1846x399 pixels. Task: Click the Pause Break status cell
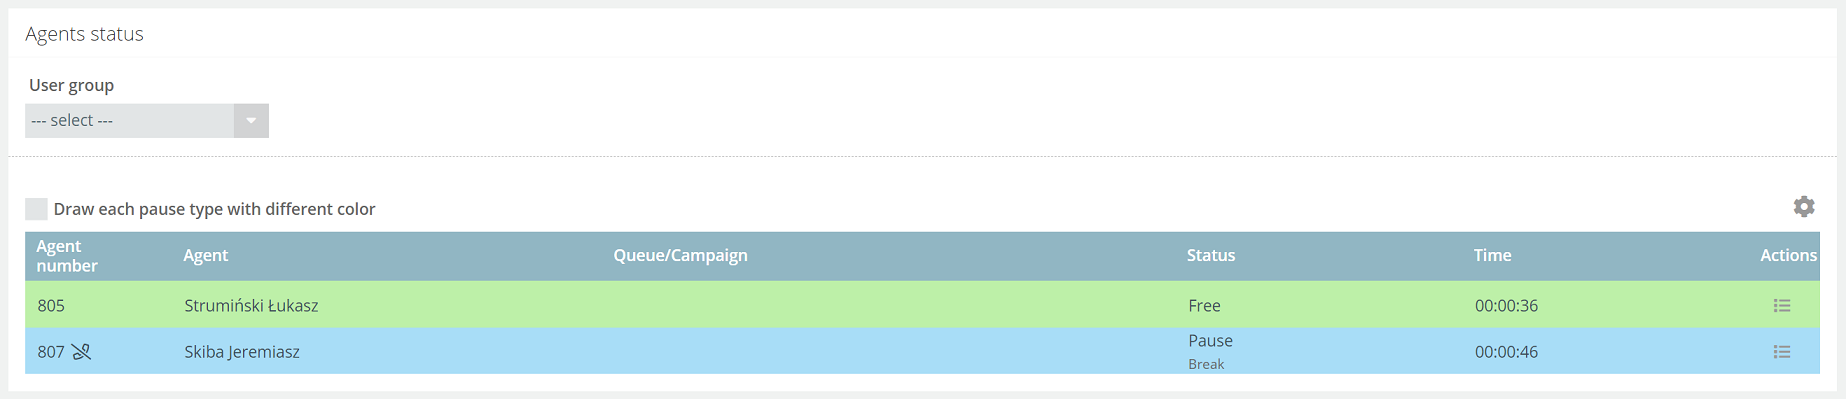pos(1210,351)
